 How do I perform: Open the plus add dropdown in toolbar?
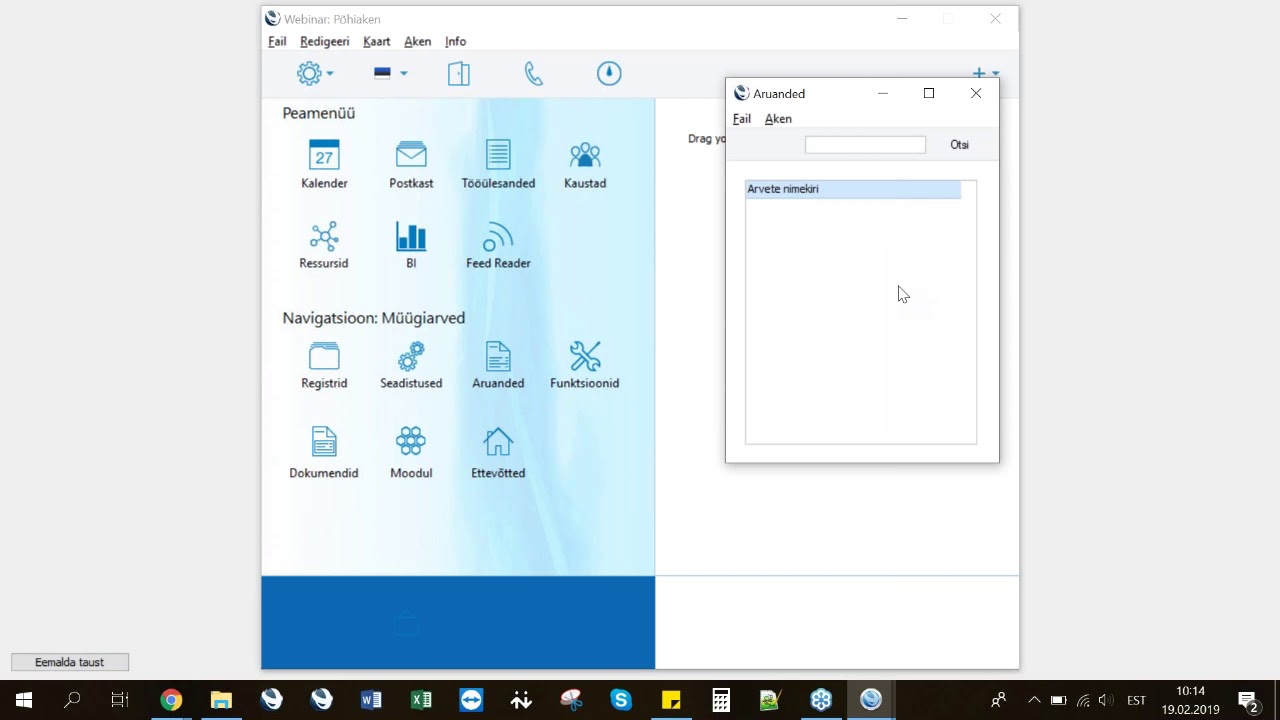985,73
